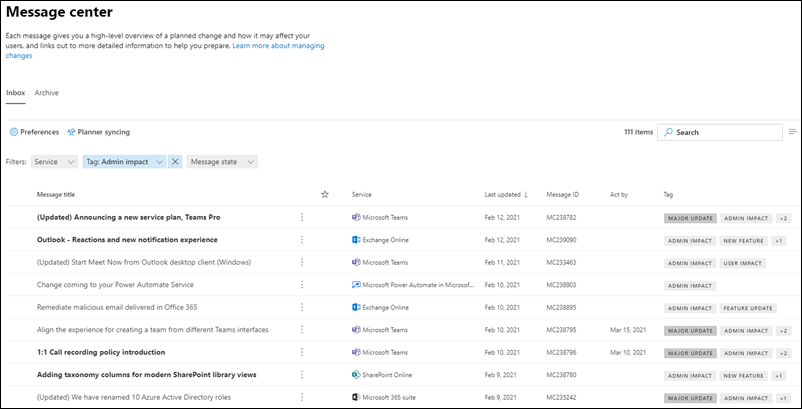The image size is (802, 409).
Task: Click Power Automate service icon
Action: coord(356,285)
